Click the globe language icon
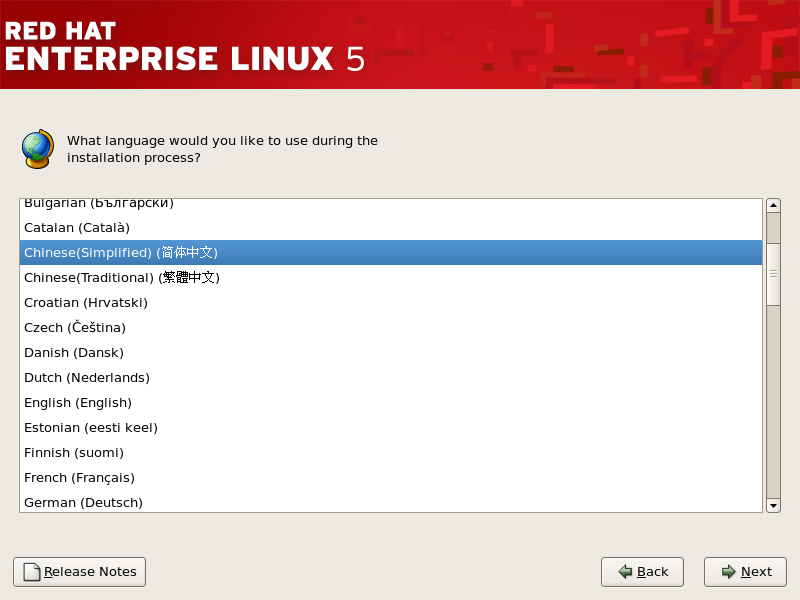Image resolution: width=800 pixels, height=600 pixels. click(37, 149)
